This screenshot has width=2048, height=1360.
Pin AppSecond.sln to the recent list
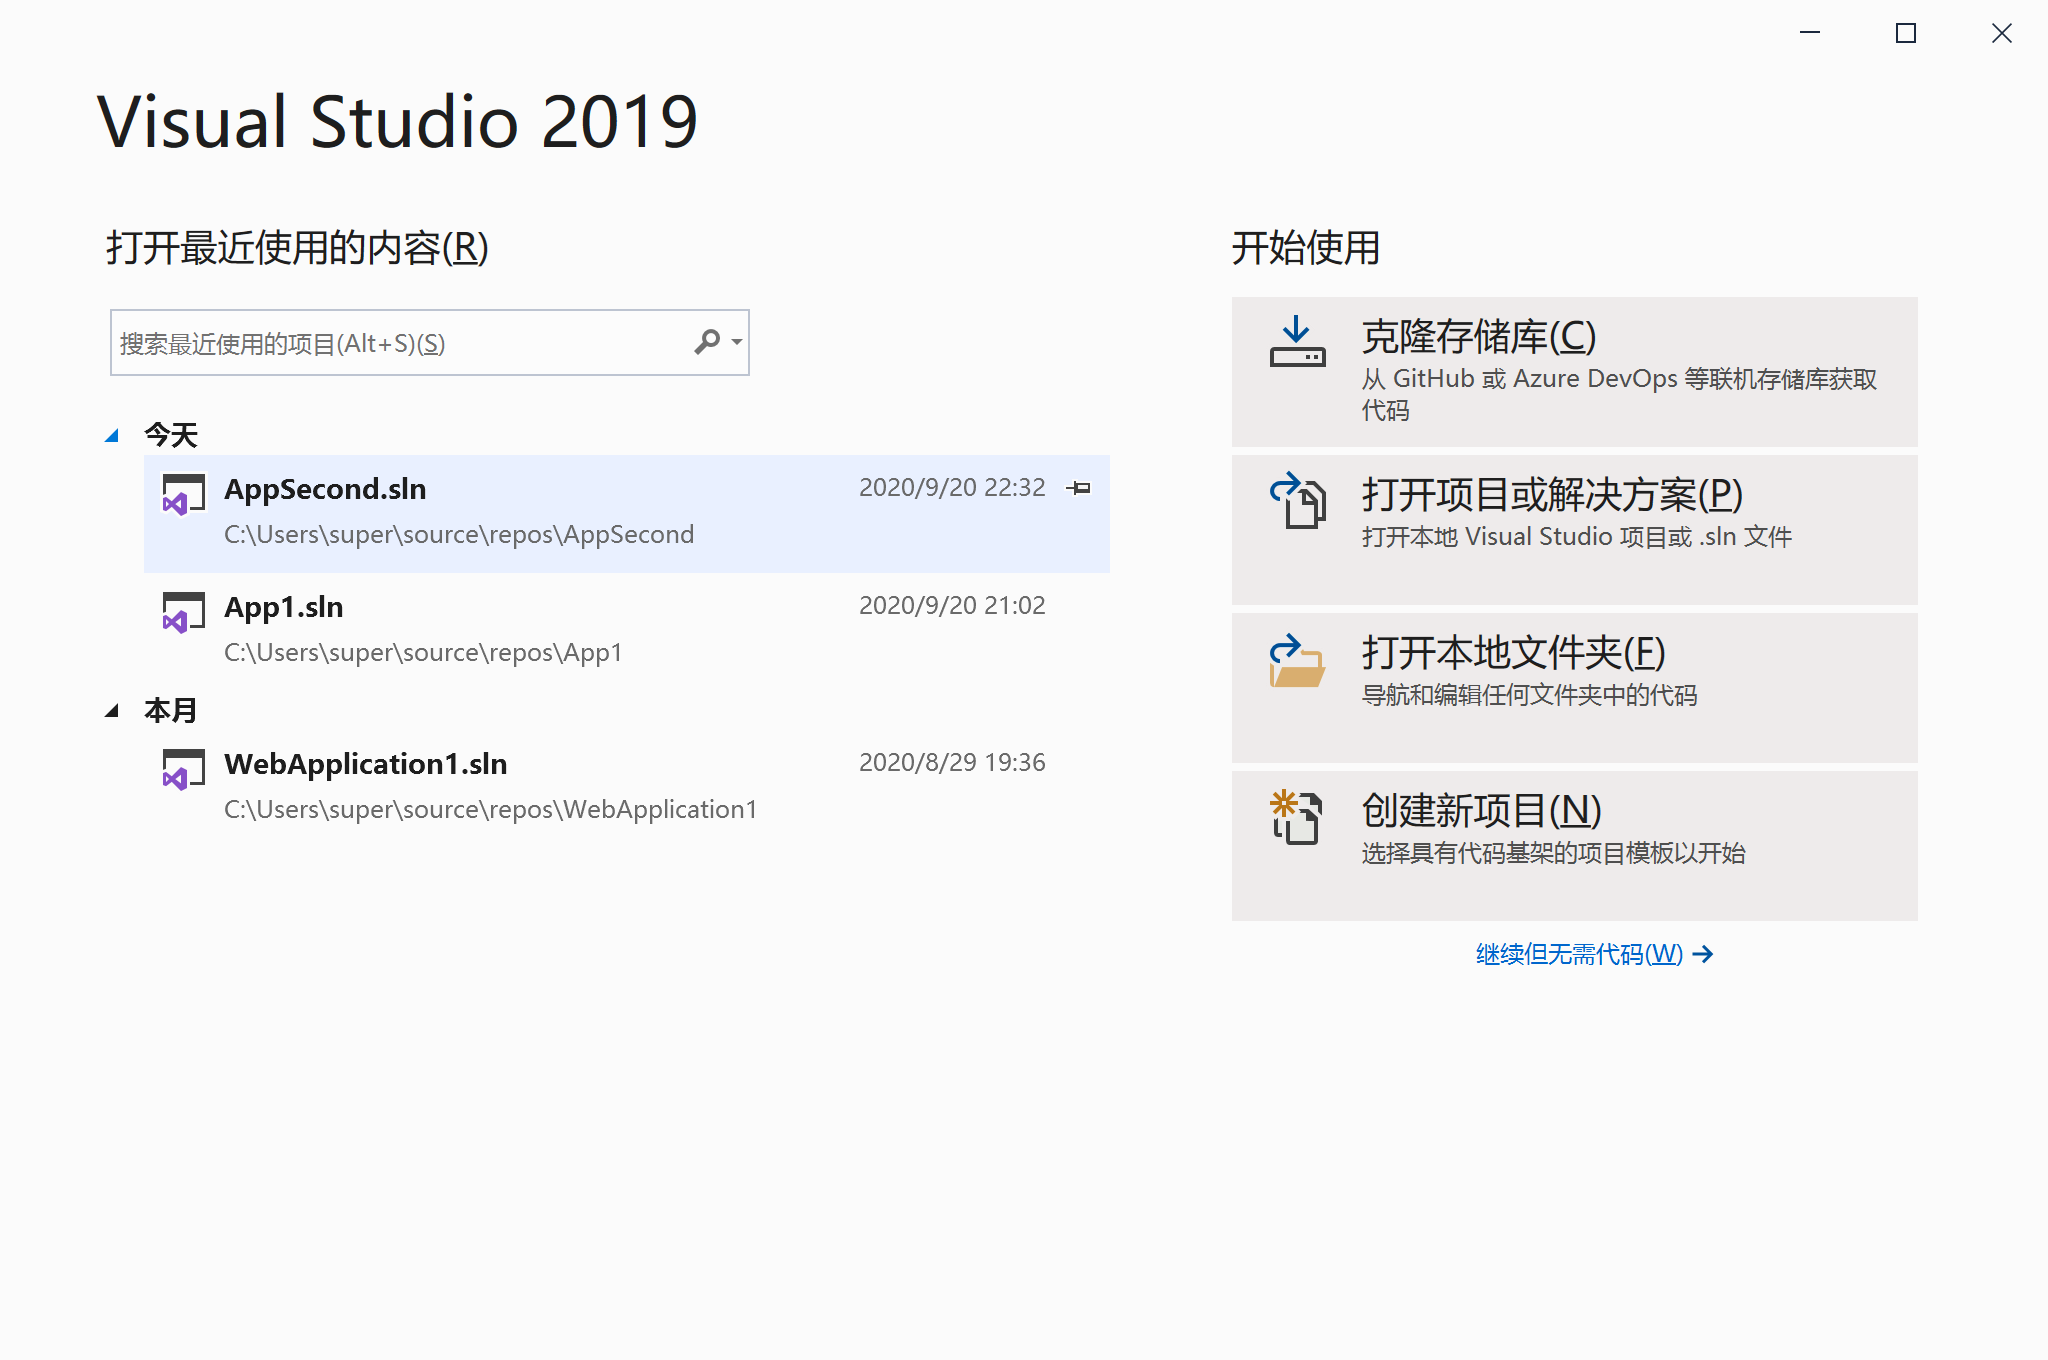(x=1079, y=488)
